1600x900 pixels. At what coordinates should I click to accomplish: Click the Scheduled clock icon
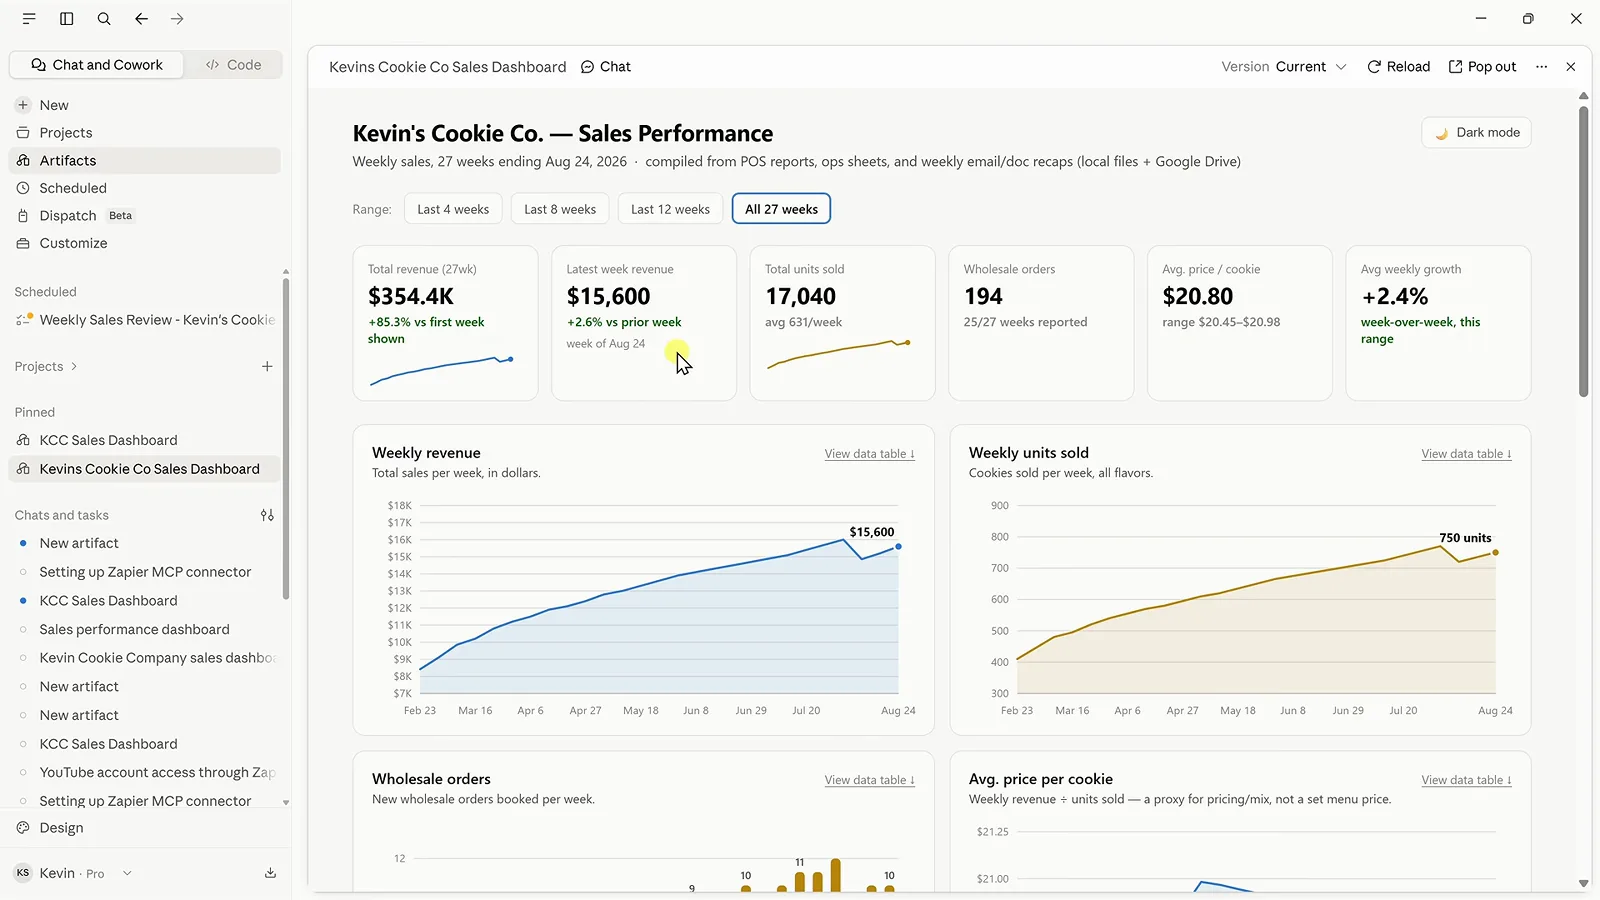[x=23, y=188]
